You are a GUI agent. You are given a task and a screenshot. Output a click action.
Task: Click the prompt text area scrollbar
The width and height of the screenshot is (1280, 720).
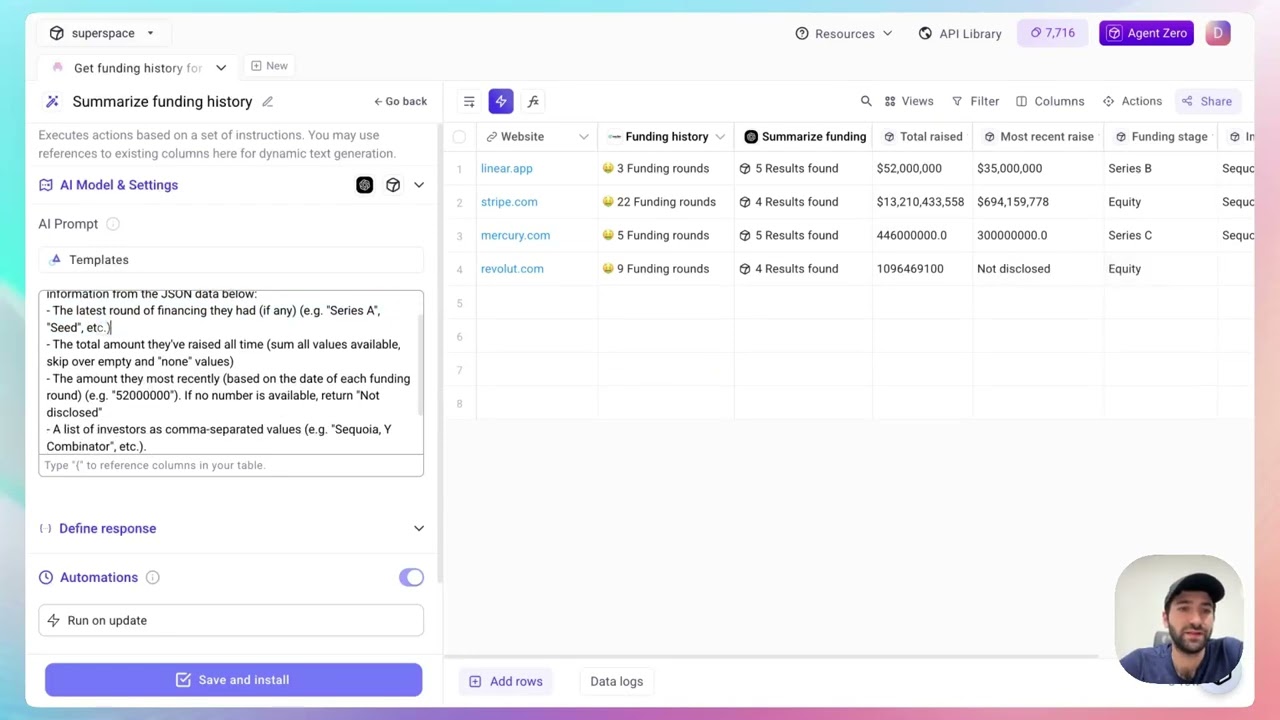pyautogui.click(x=421, y=365)
